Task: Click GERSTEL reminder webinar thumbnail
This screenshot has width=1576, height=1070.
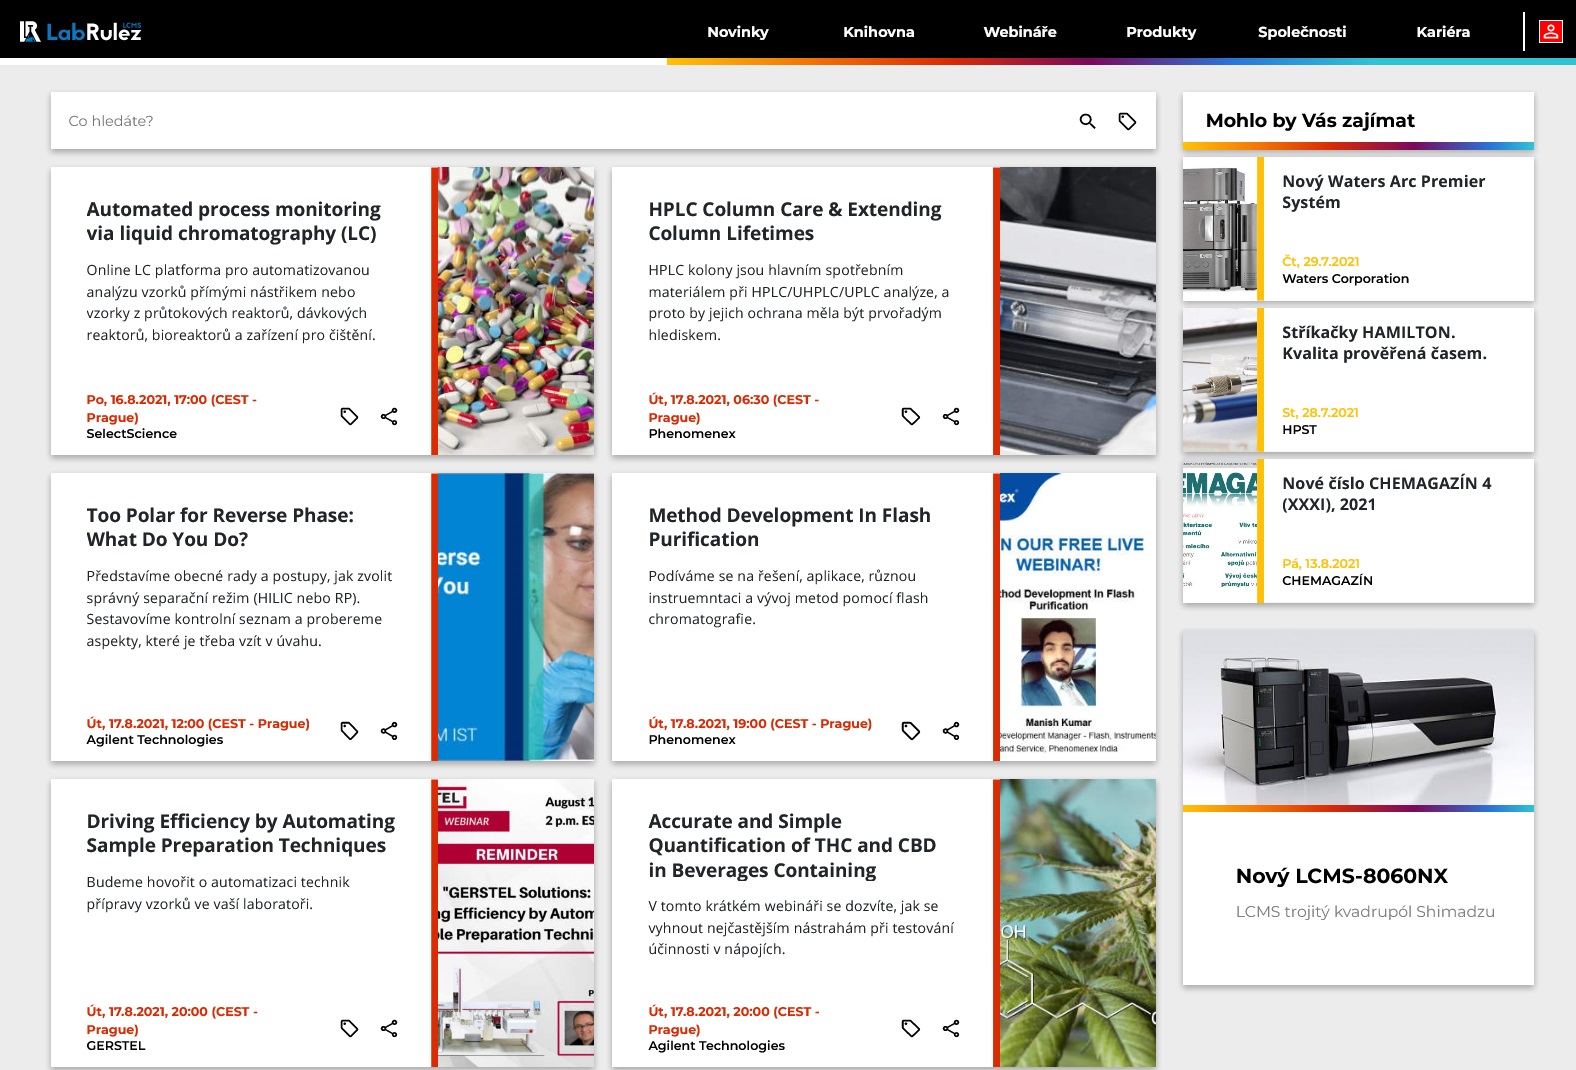Action: point(515,923)
